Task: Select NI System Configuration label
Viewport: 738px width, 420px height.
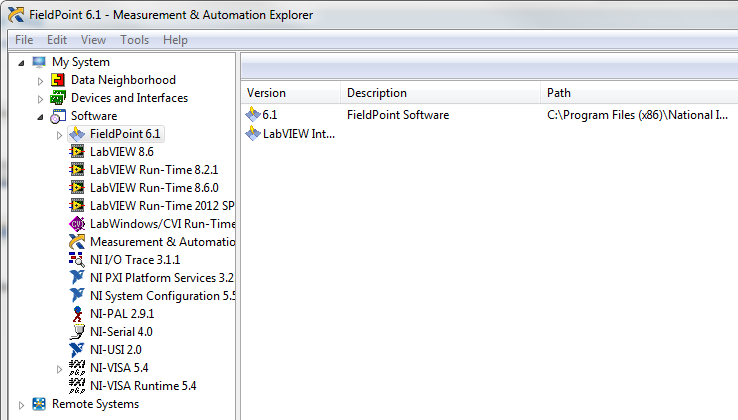Action: click(x=162, y=296)
